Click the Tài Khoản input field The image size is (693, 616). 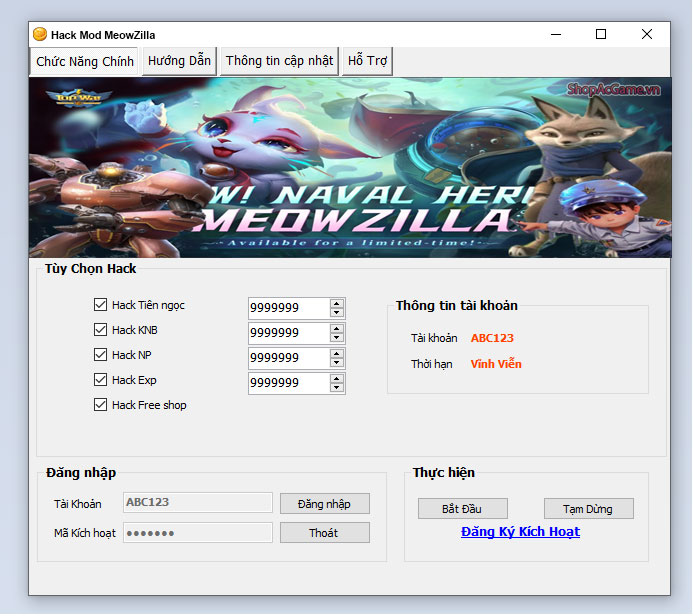(198, 503)
